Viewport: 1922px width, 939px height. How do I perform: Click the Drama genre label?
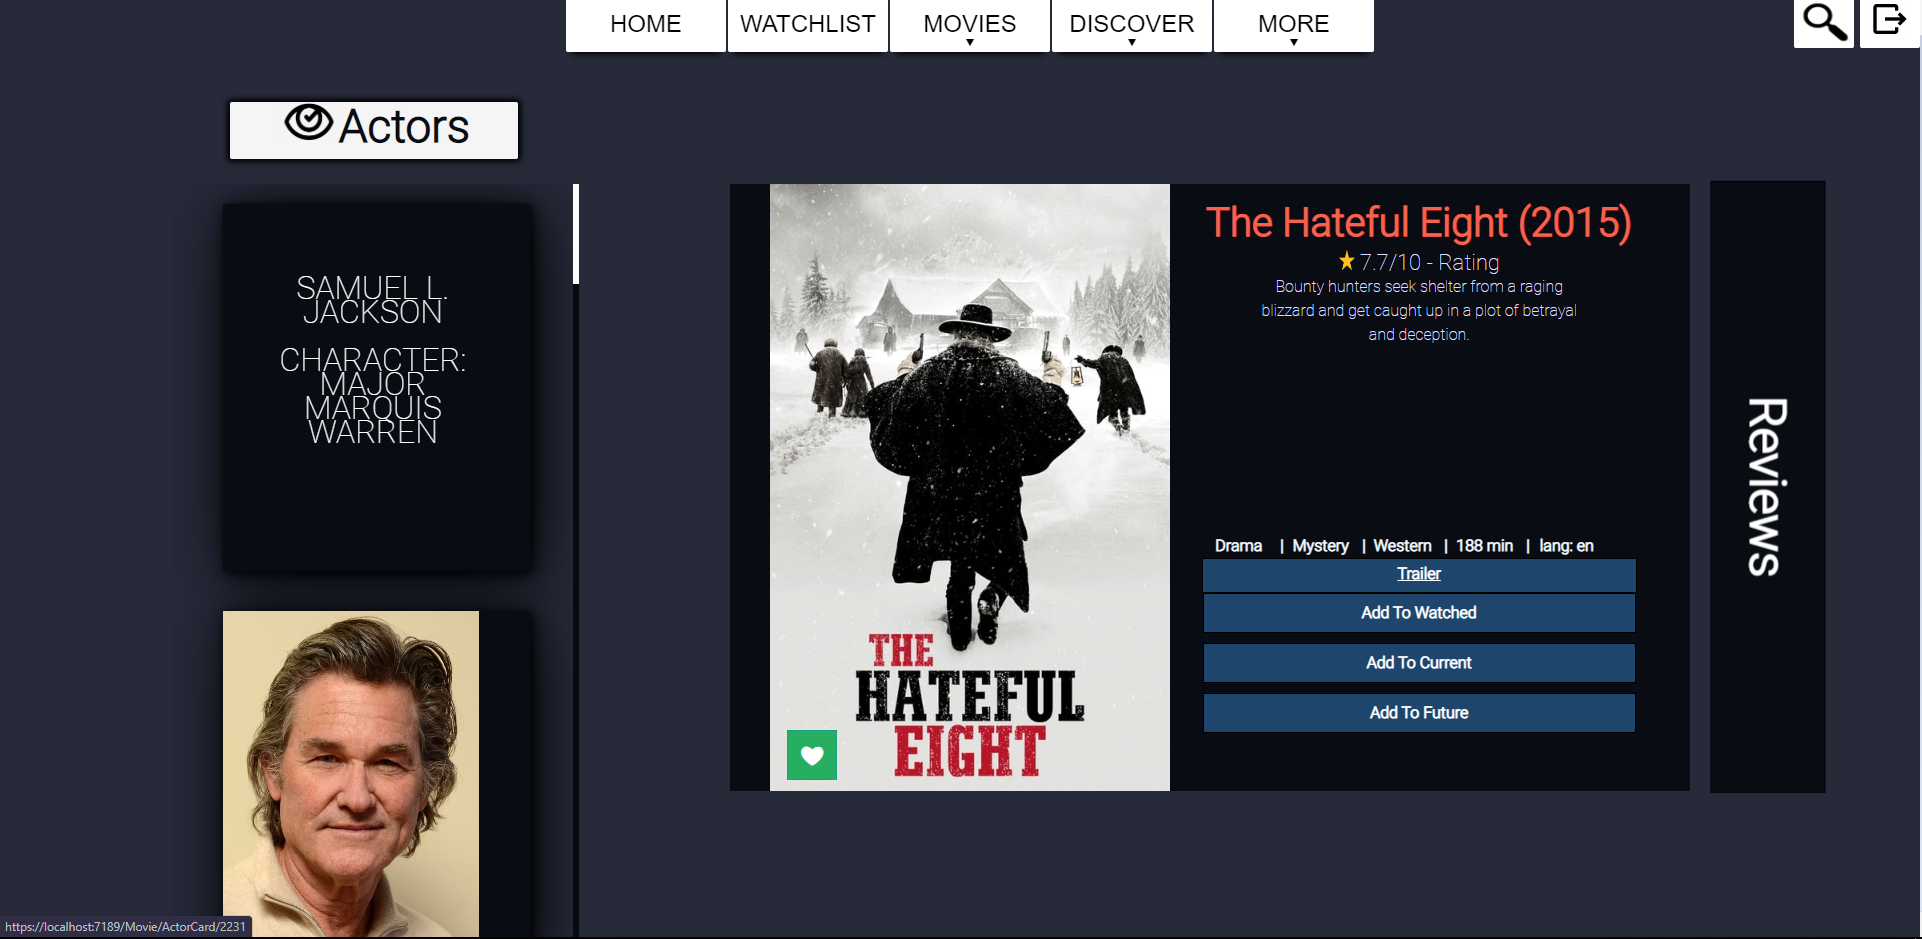click(1238, 546)
